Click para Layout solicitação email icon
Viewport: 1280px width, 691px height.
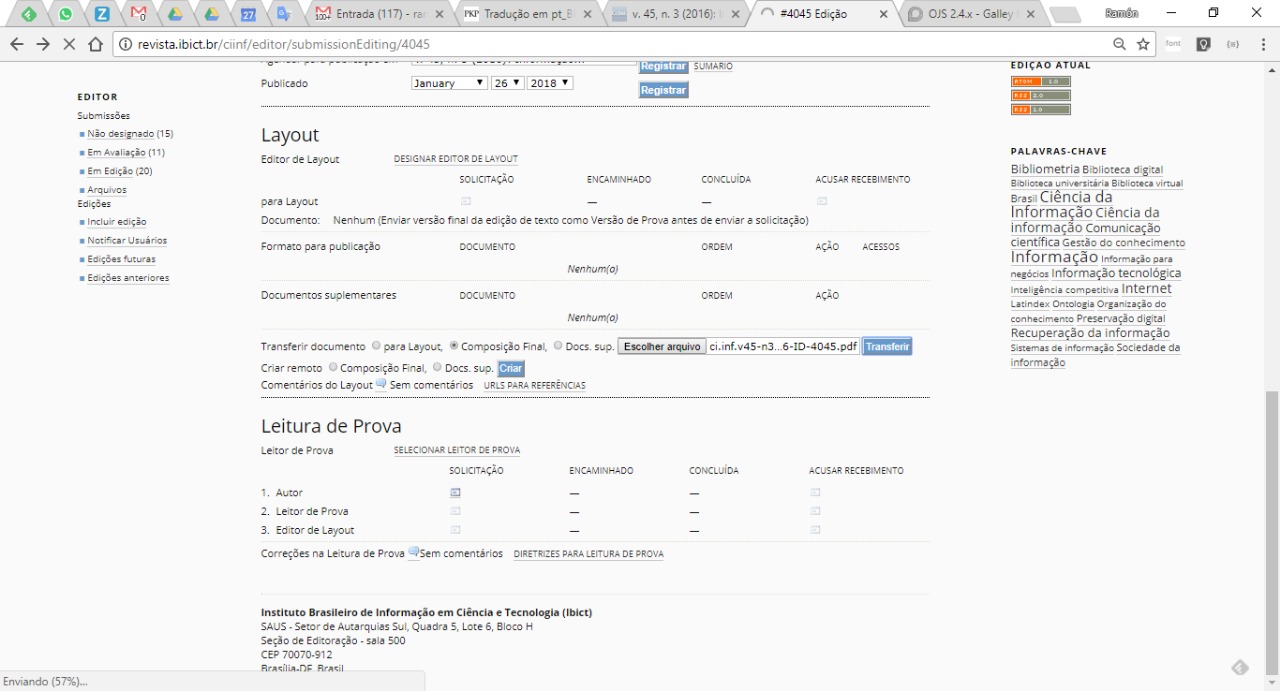465,201
